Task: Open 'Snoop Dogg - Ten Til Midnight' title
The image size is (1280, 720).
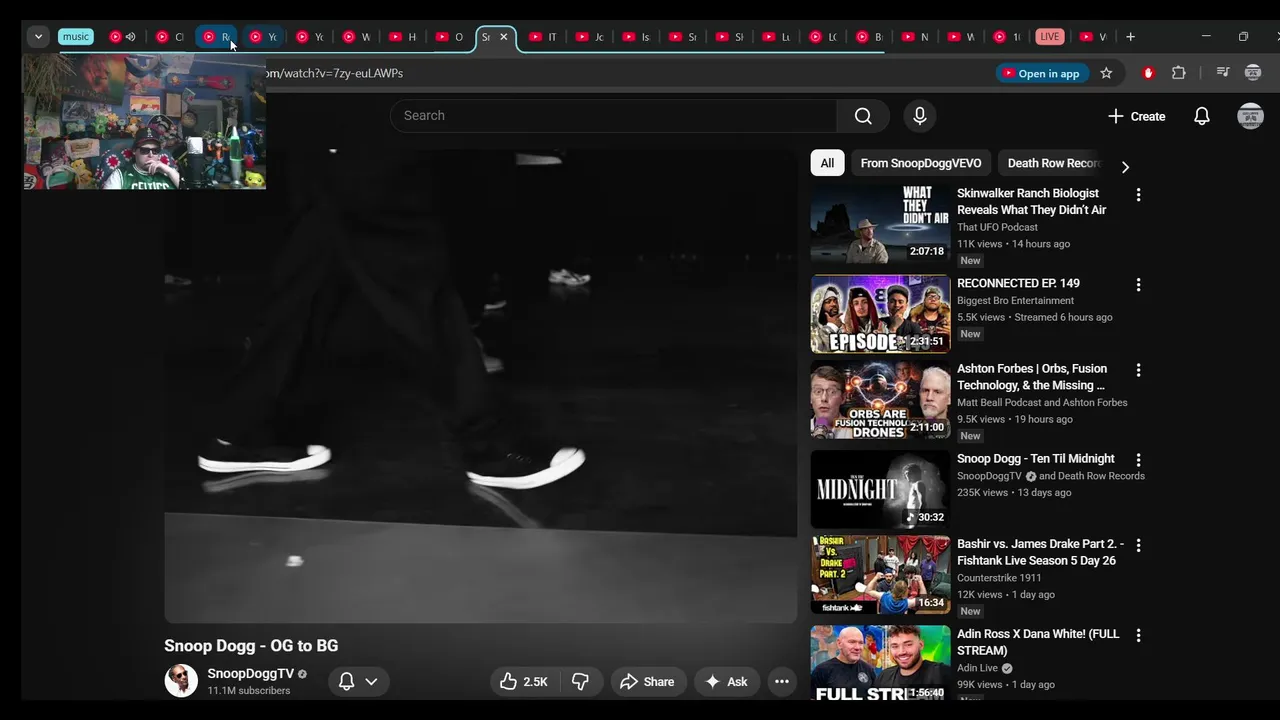Action: click(x=1036, y=459)
